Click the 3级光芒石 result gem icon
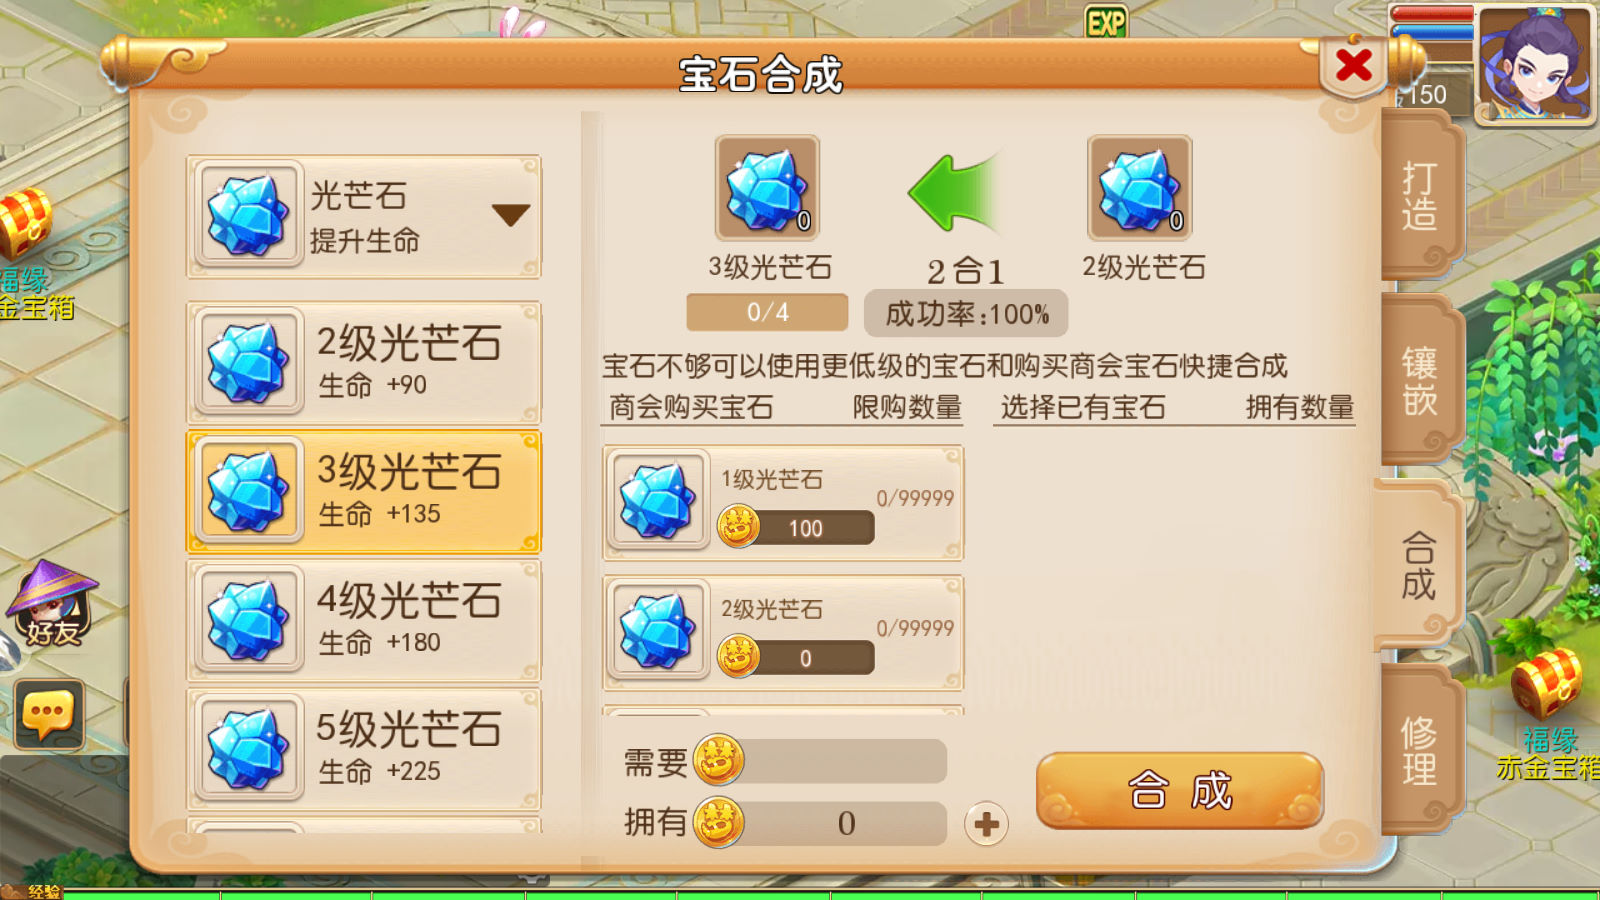 (x=767, y=188)
